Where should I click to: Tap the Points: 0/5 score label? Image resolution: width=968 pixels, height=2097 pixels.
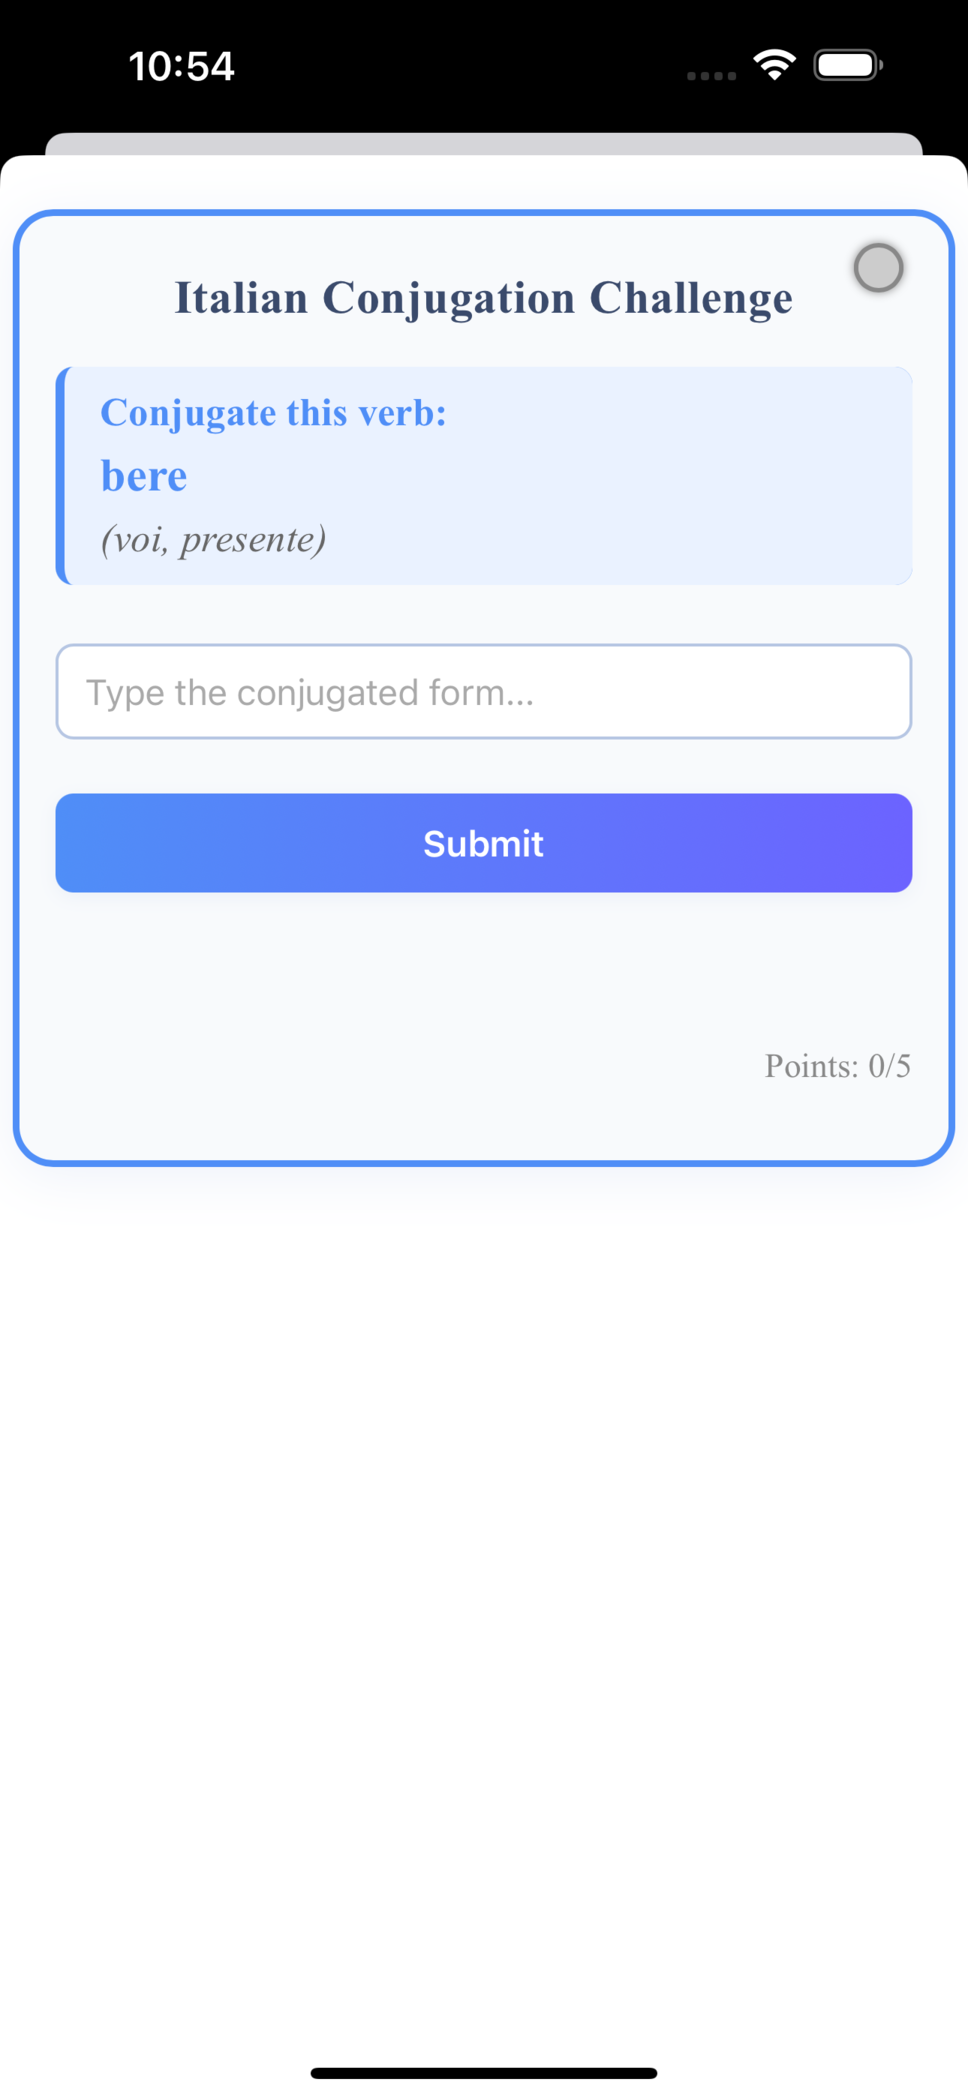click(837, 1066)
